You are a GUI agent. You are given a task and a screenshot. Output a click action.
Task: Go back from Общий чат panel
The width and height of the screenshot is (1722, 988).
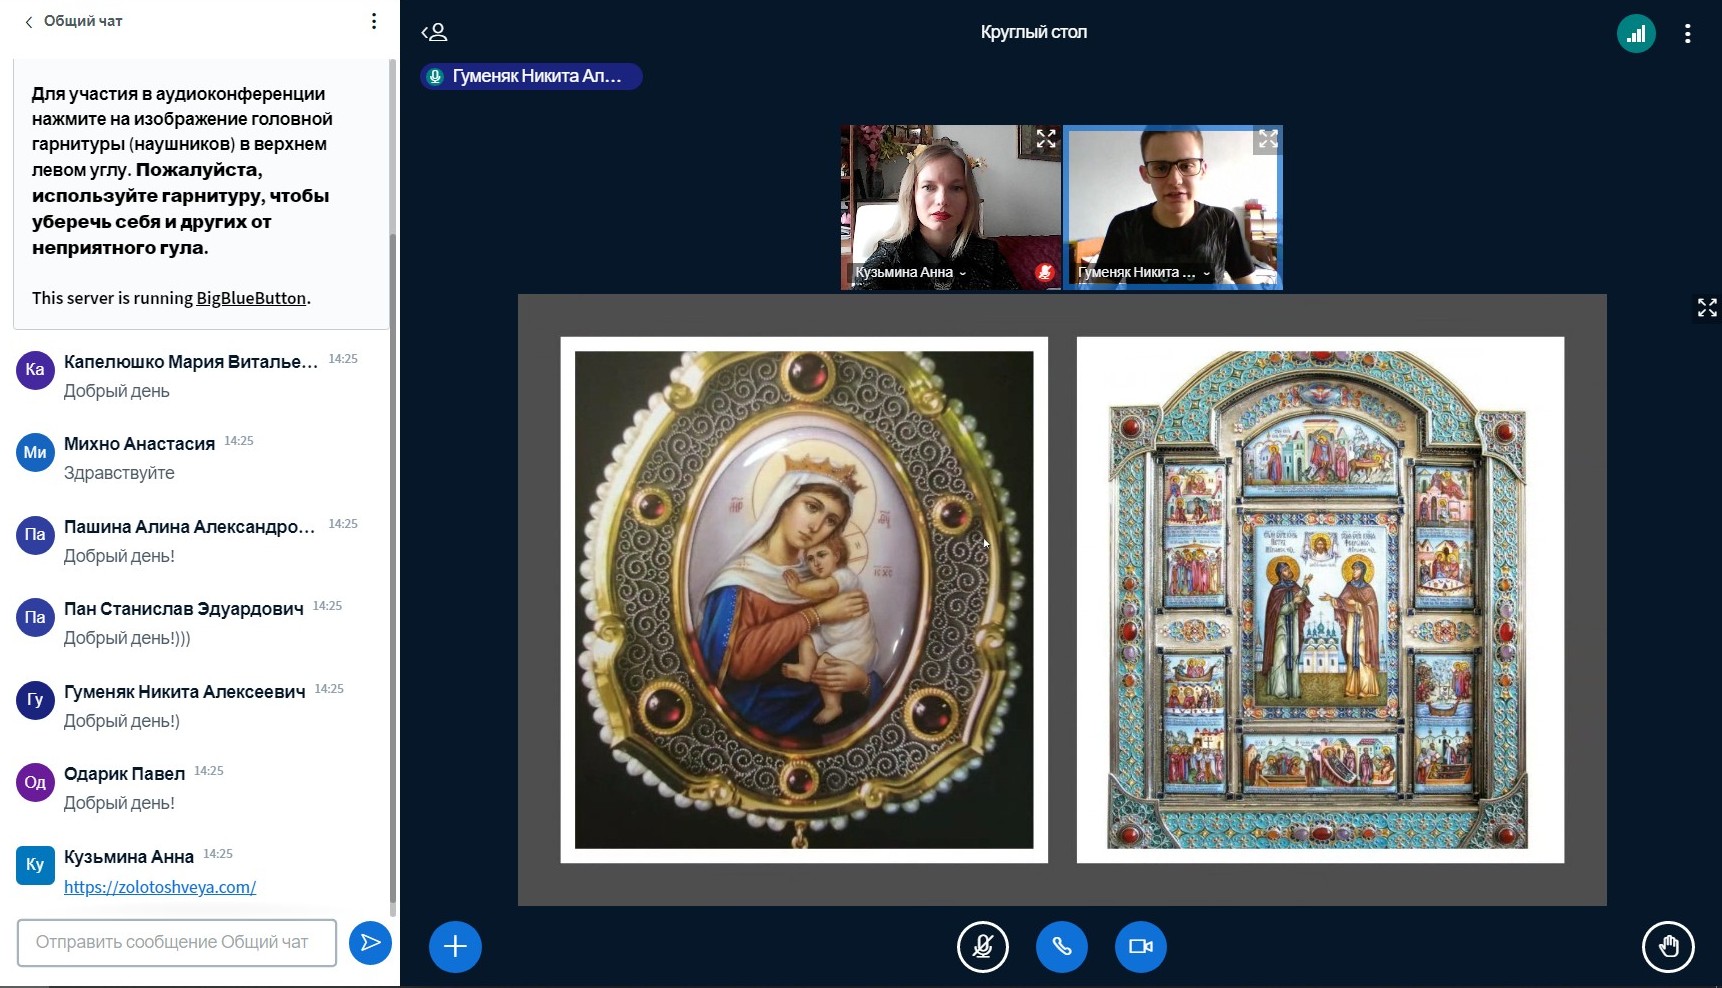pos(28,21)
